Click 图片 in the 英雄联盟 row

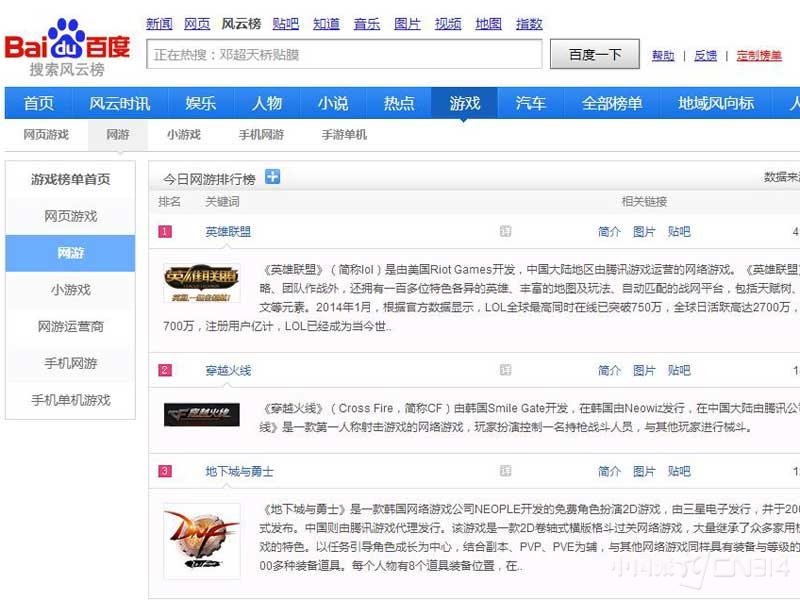click(644, 232)
